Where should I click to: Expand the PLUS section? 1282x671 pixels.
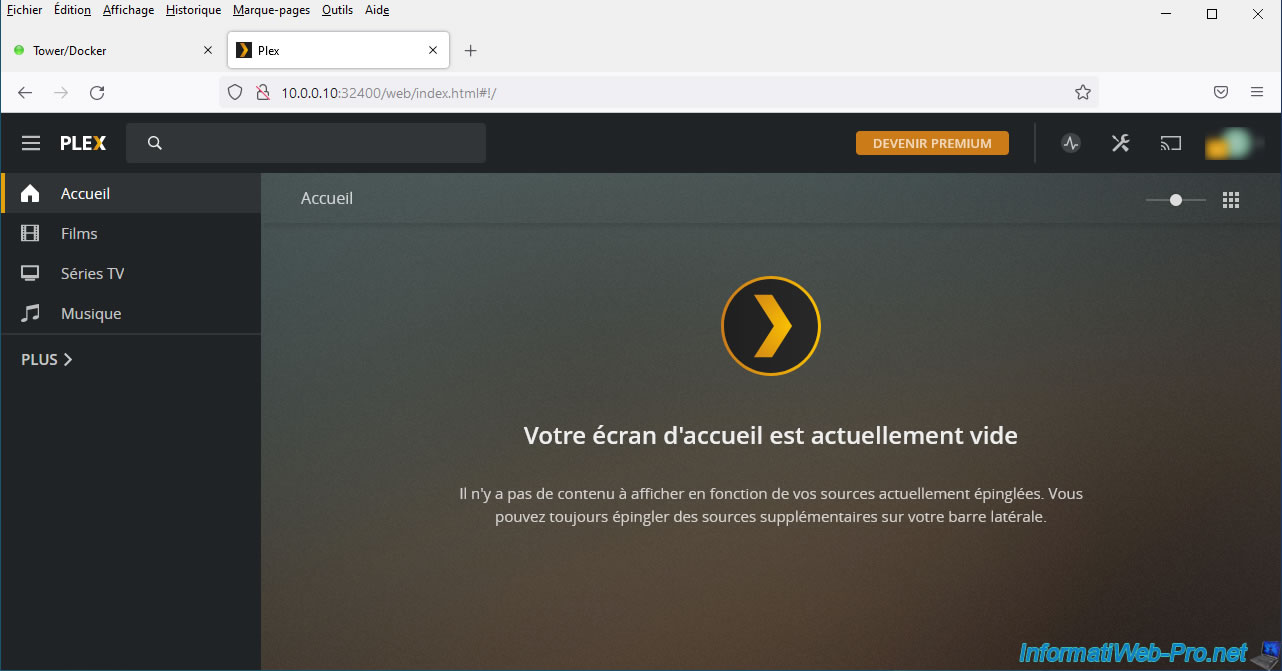(x=47, y=359)
